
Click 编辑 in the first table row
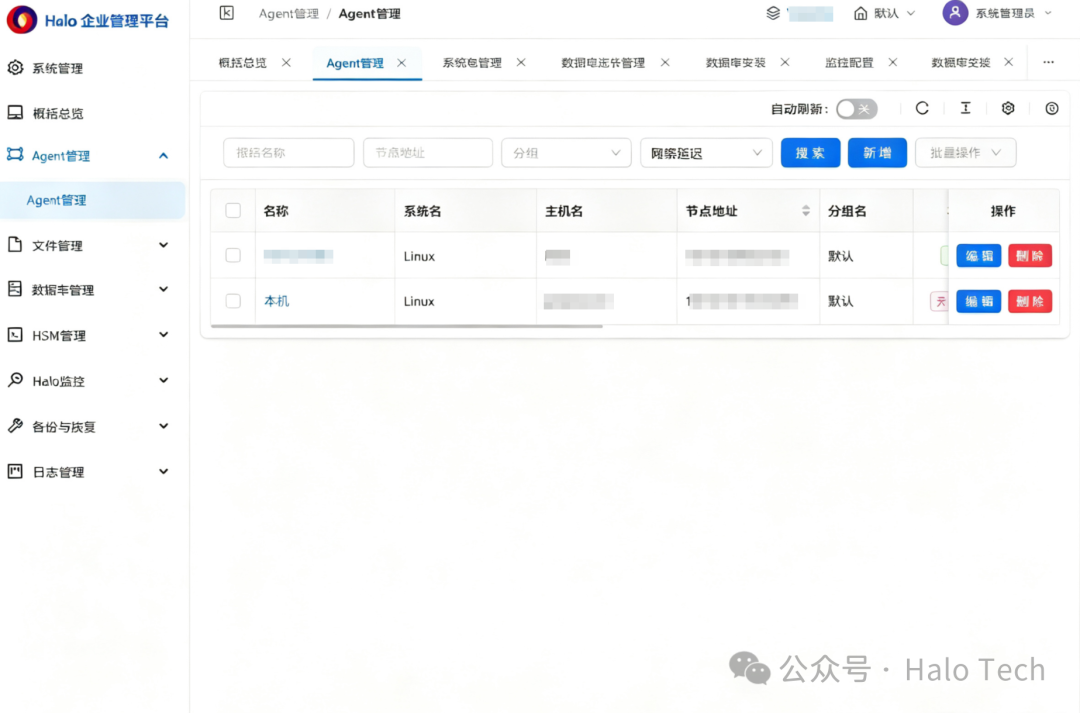pyautogui.click(x=979, y=256)
